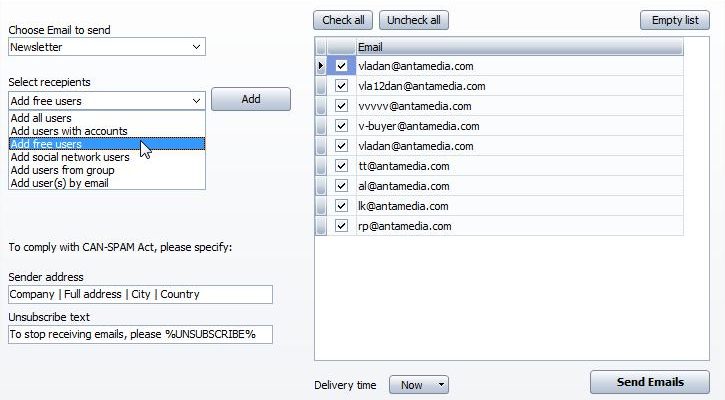Click email text al@antamedia.com

click(x=404, y=186)
